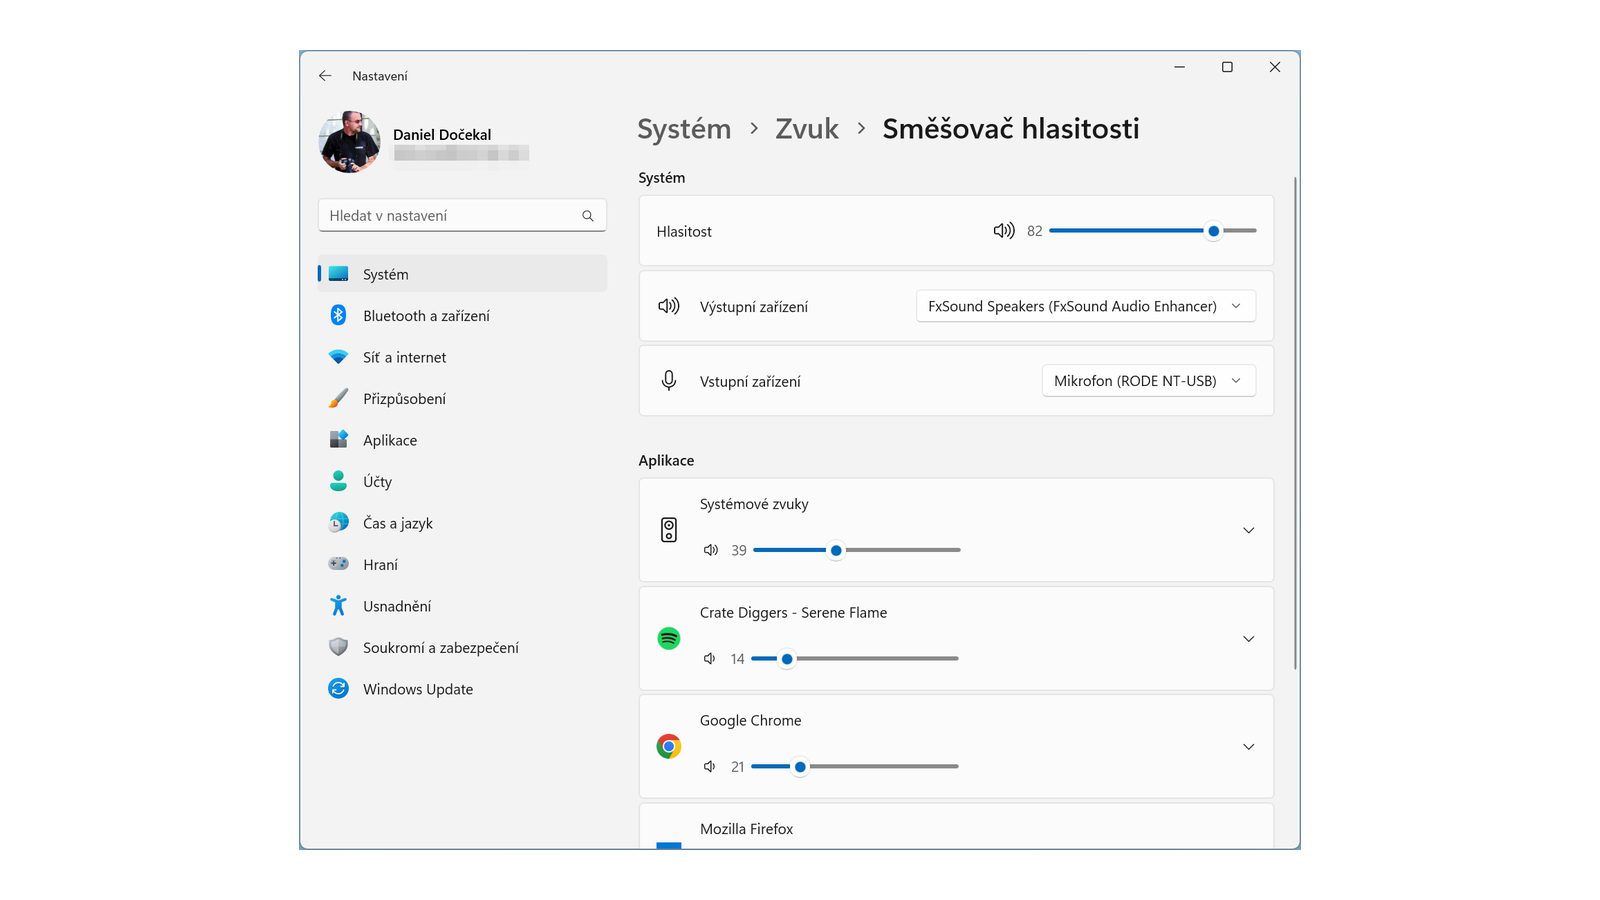The image size is (1600, 900).
Task: Click the Účty person icon
Action: click(x=338, y=481)
